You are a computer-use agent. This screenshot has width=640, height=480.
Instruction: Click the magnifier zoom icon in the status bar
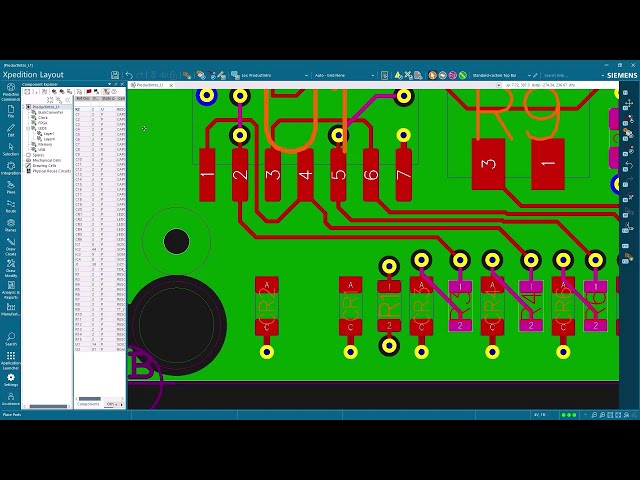tap(594, 415)
